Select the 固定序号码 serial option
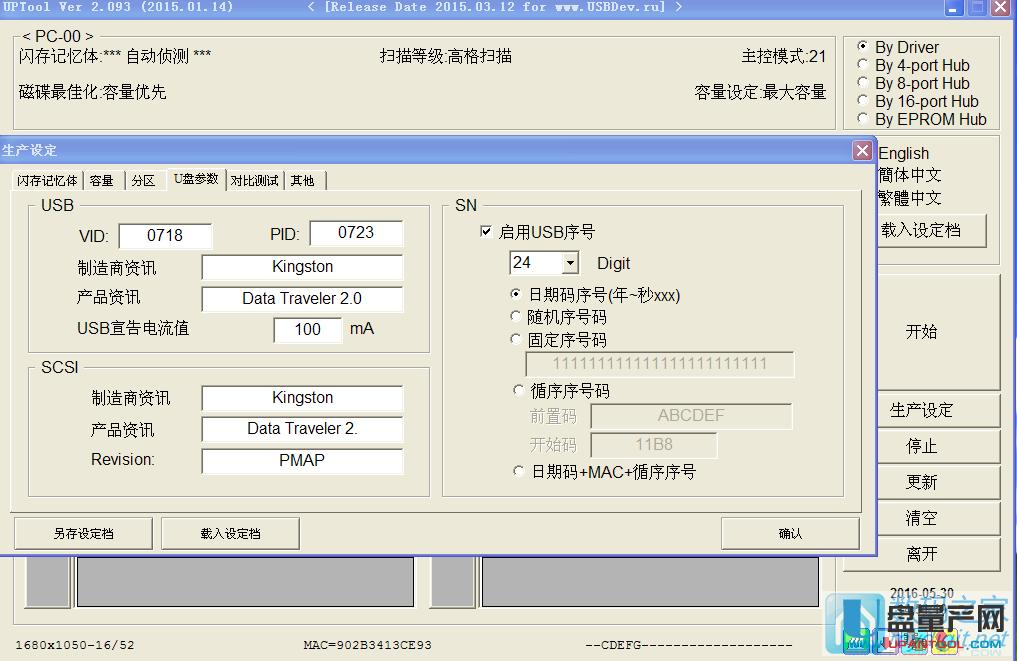 [x=518, y=339]
